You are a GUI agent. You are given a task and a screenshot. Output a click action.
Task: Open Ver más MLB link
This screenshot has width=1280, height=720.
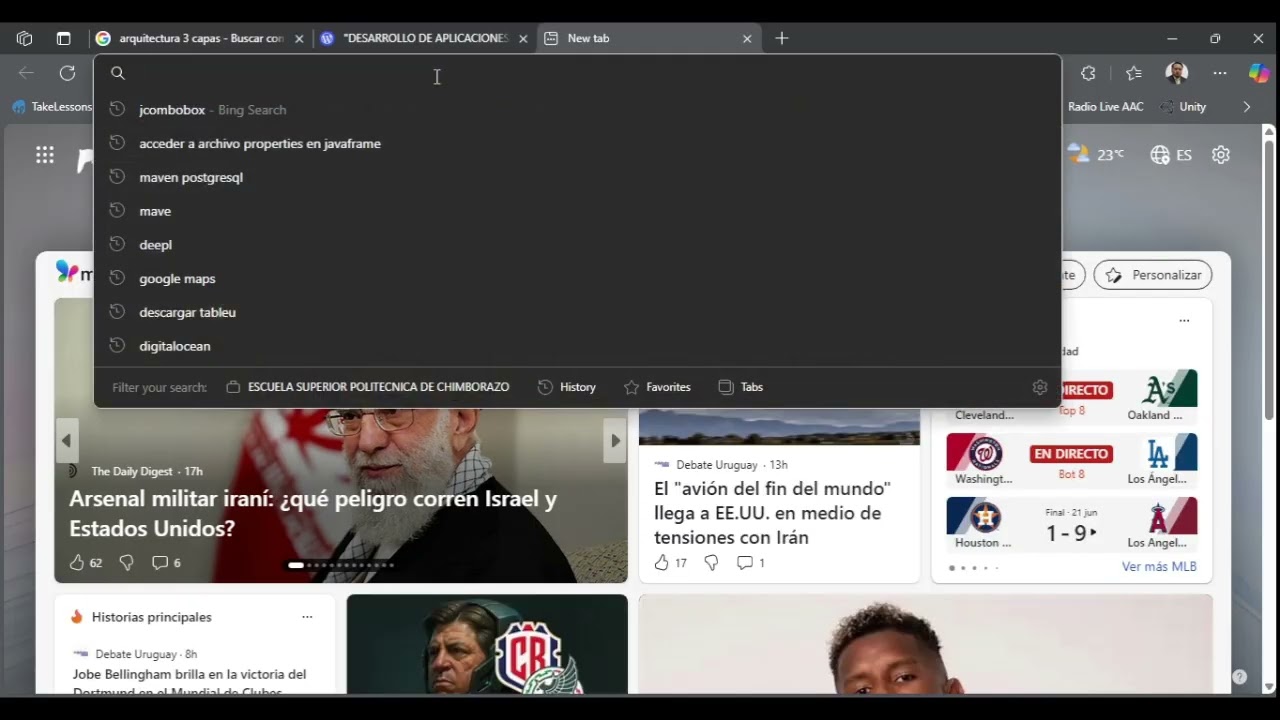coord(1159,567)
